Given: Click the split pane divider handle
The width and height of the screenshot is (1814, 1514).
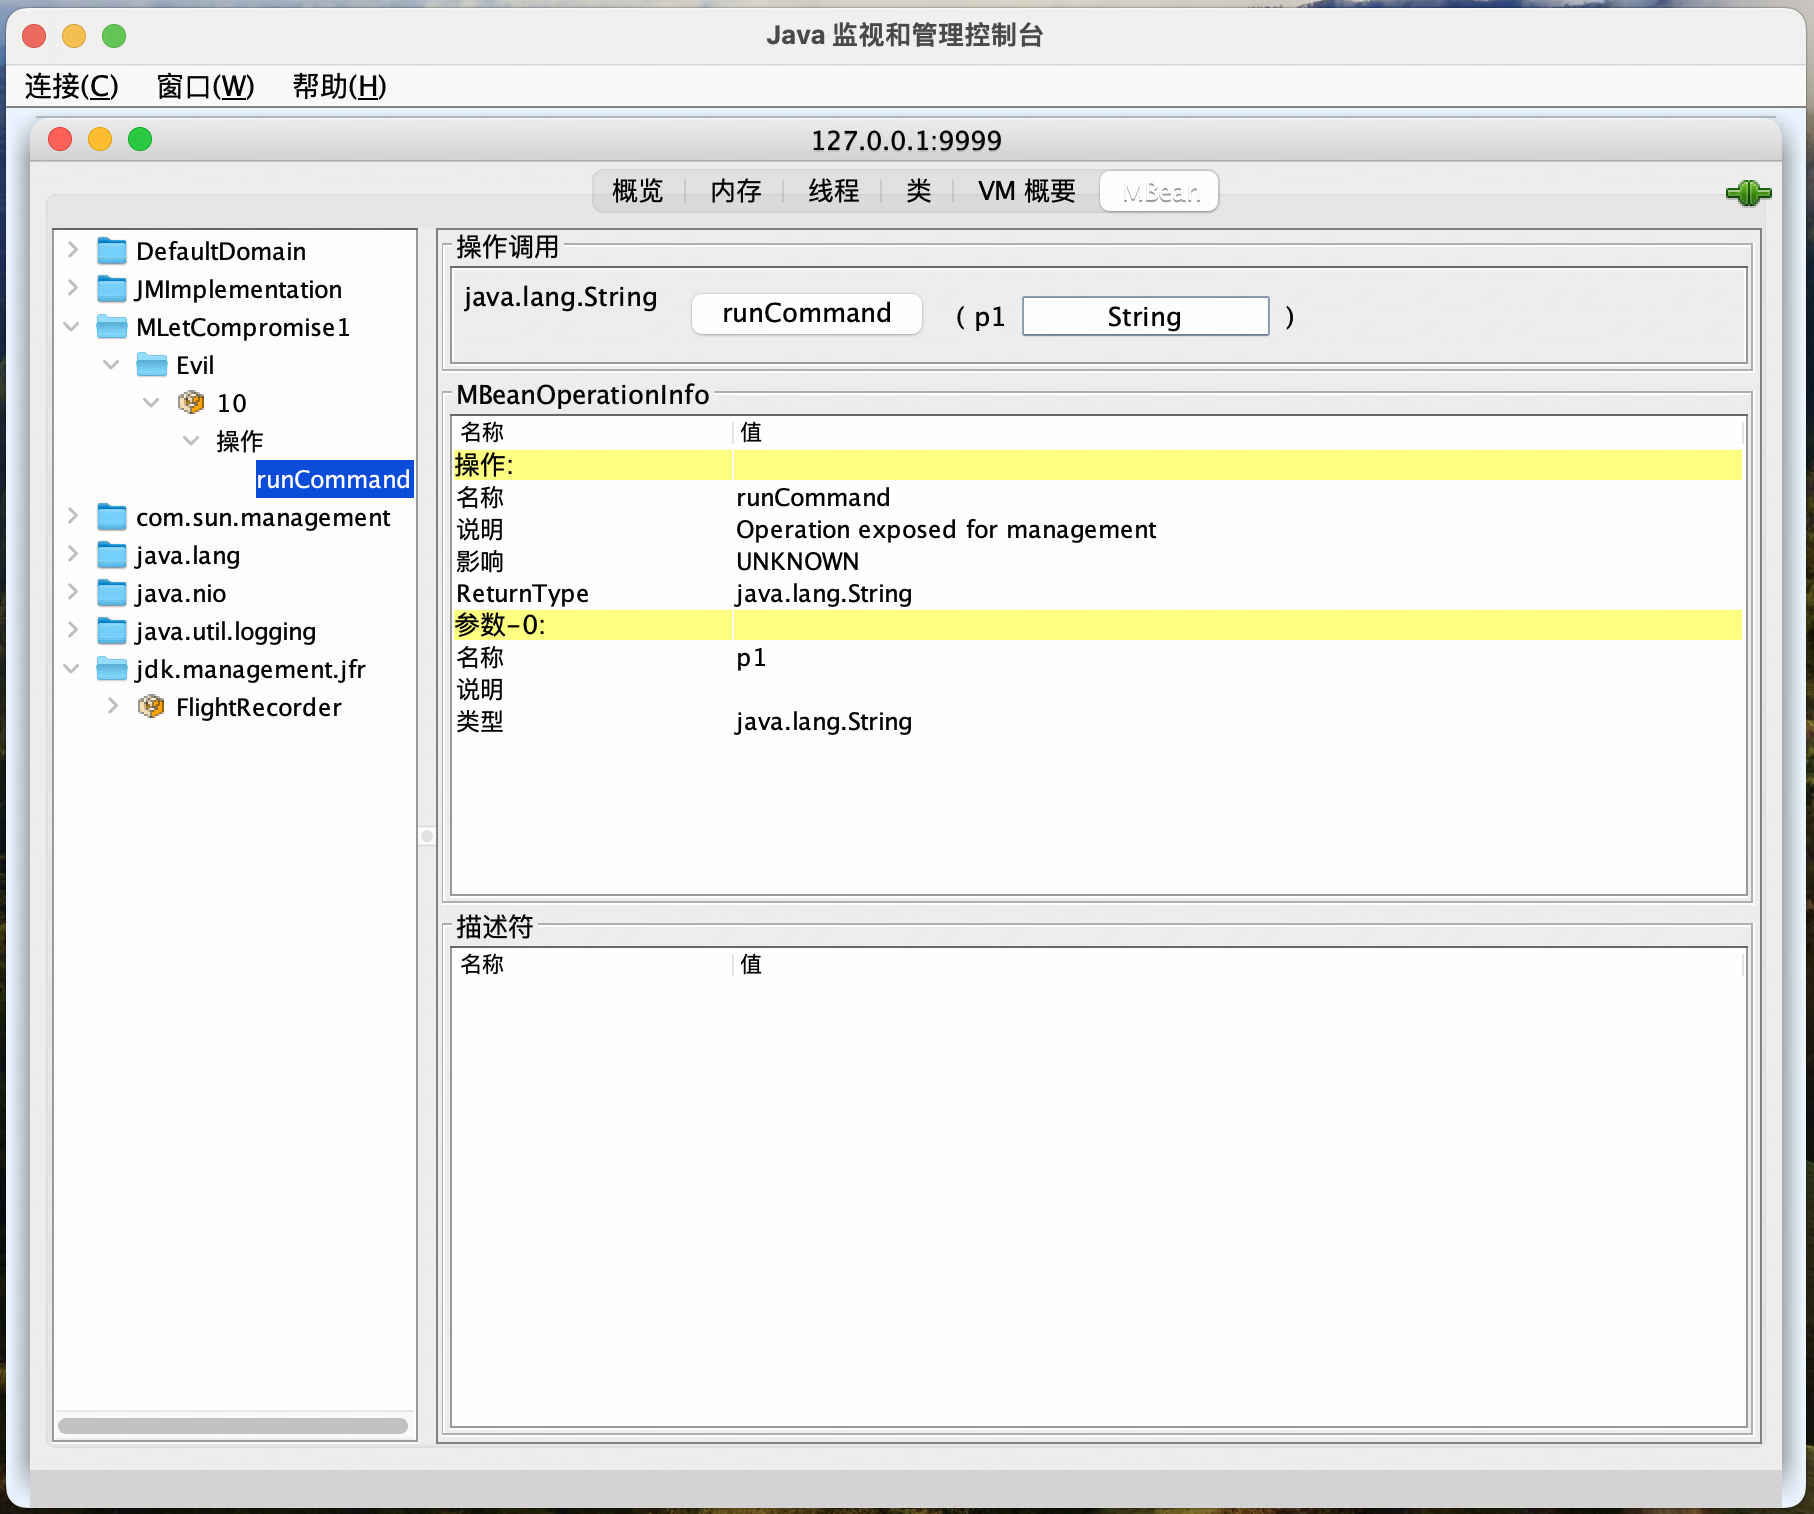Looking at the screenshot, I should (427, 836).
